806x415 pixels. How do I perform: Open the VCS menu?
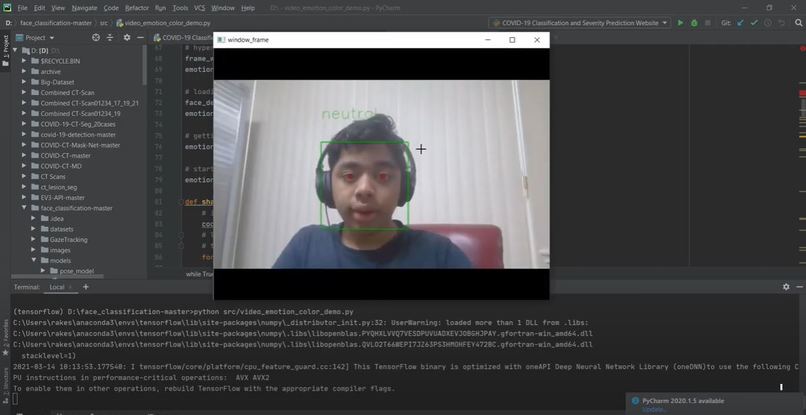[199, 8]
